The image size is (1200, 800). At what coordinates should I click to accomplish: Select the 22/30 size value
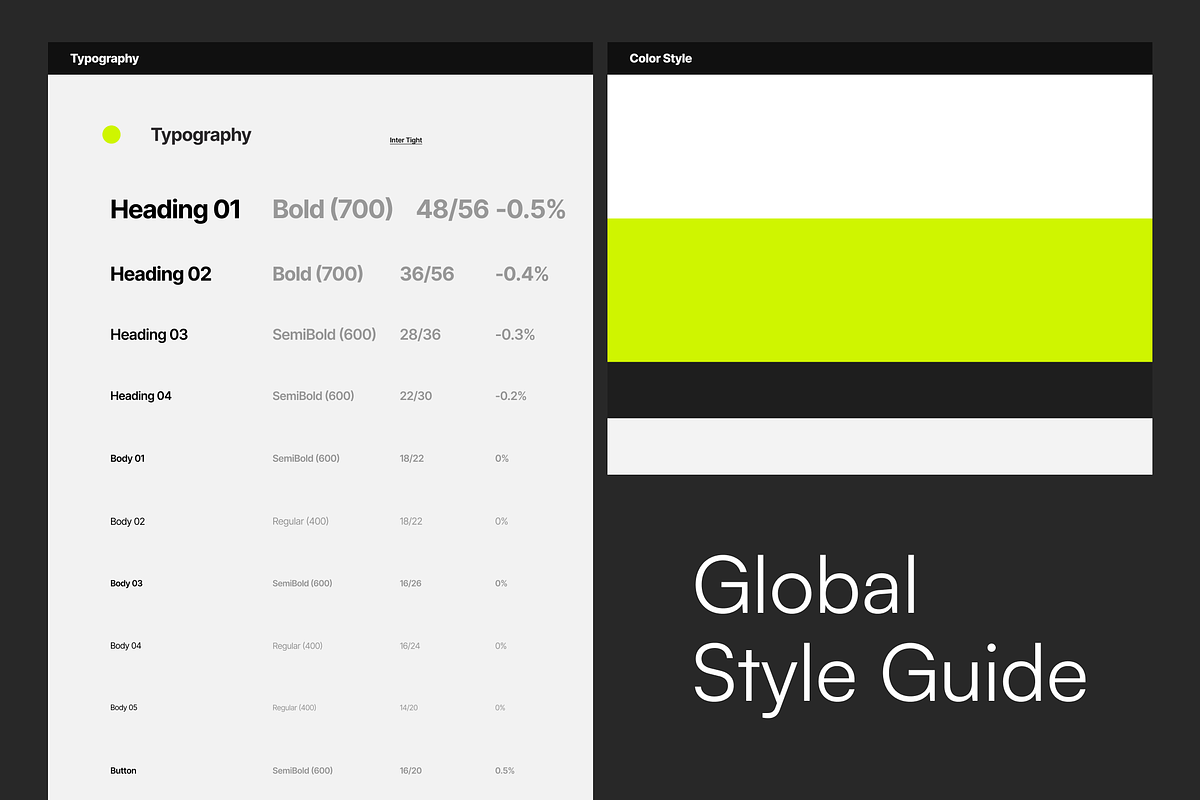416,396
